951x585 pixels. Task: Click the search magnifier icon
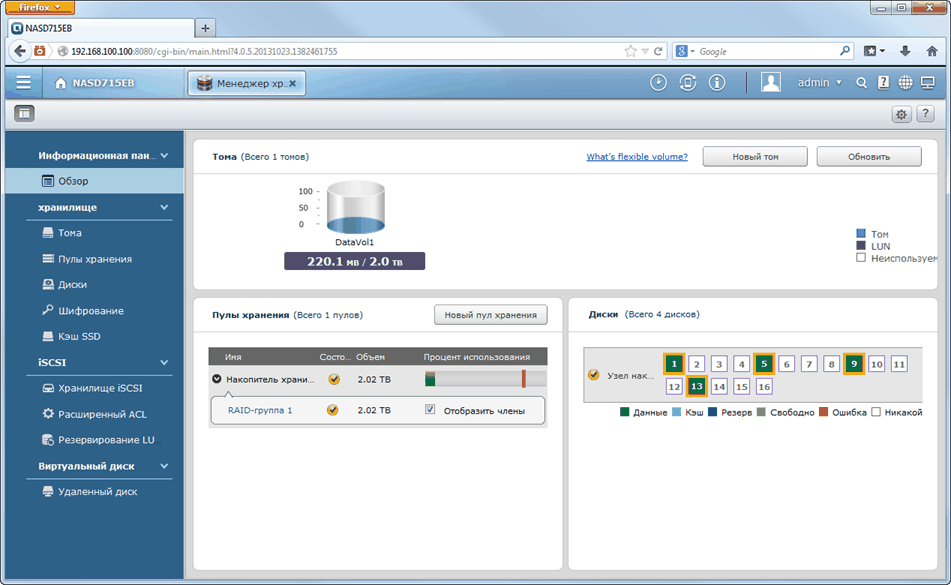click(861, 83)
